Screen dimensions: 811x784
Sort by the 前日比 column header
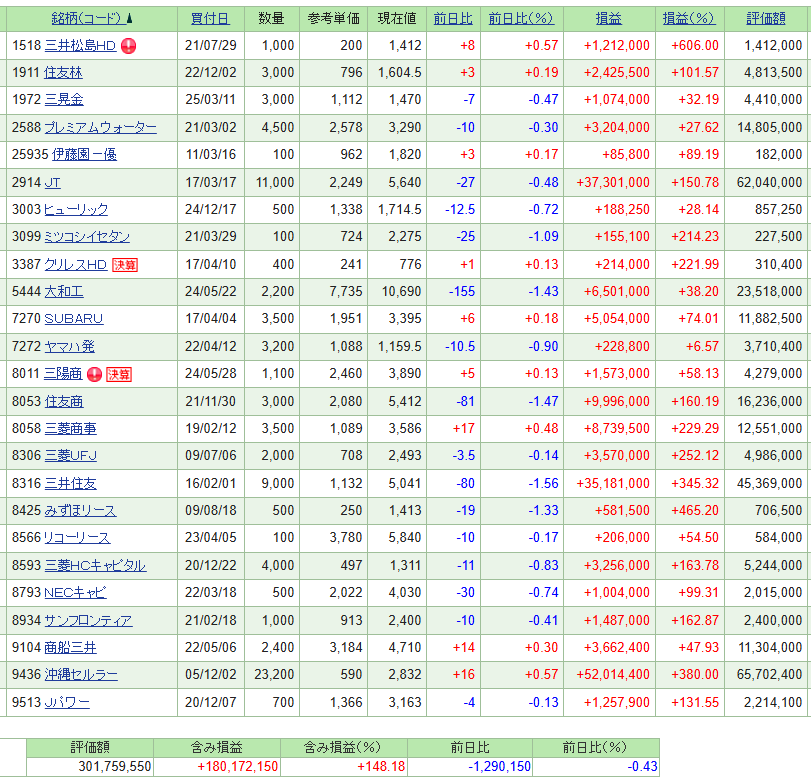pos(454,18)
